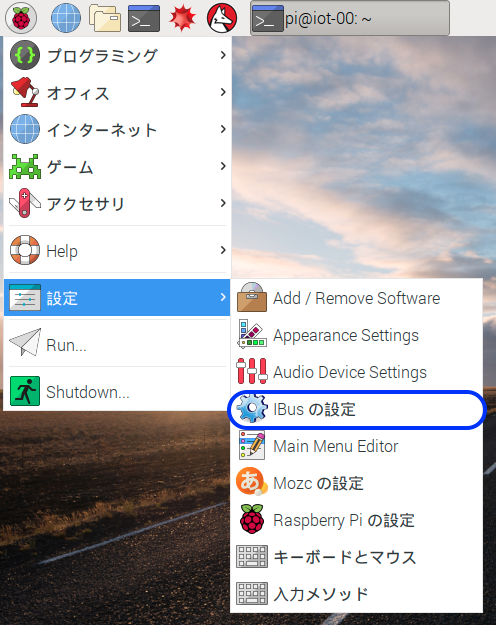The height and width of the screenshot is (625, 496).
Task: Launch the Terminal icon in the taskbar
Action: (x=144, y=18)
